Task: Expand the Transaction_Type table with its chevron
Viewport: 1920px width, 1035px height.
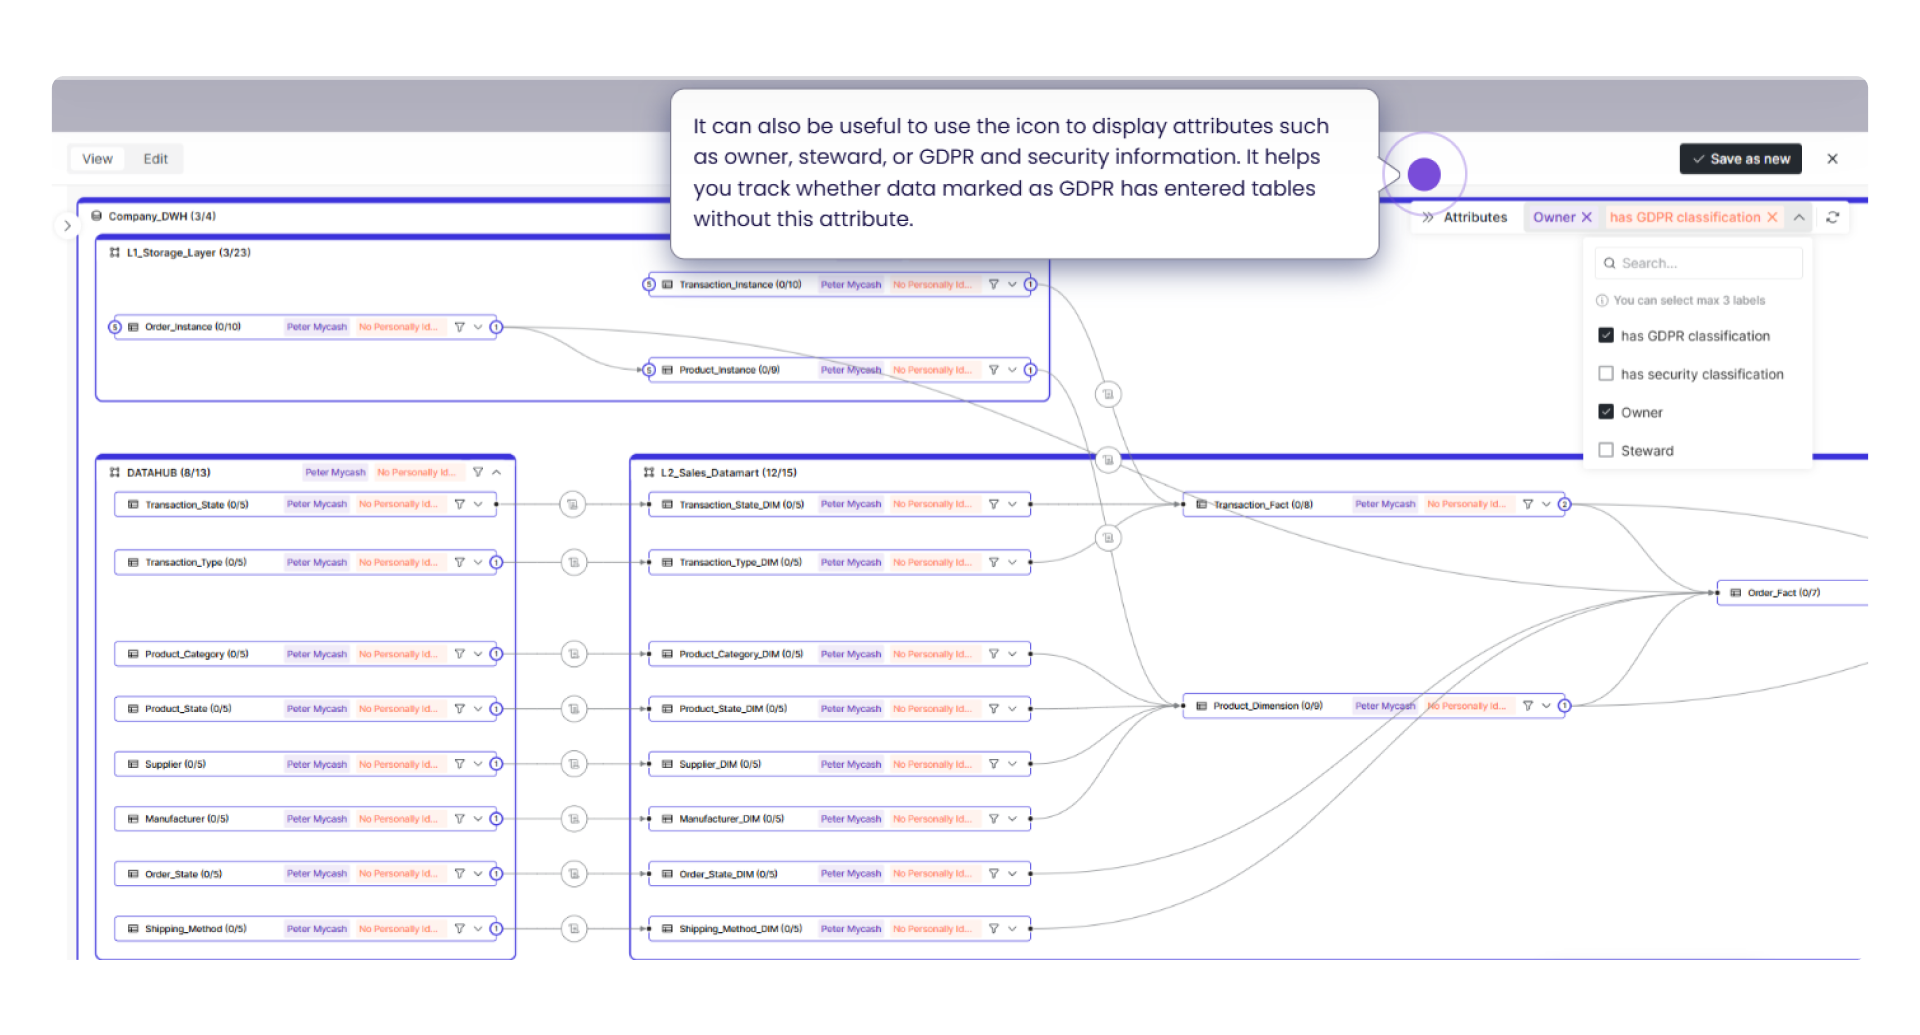Action: point(478,562)
